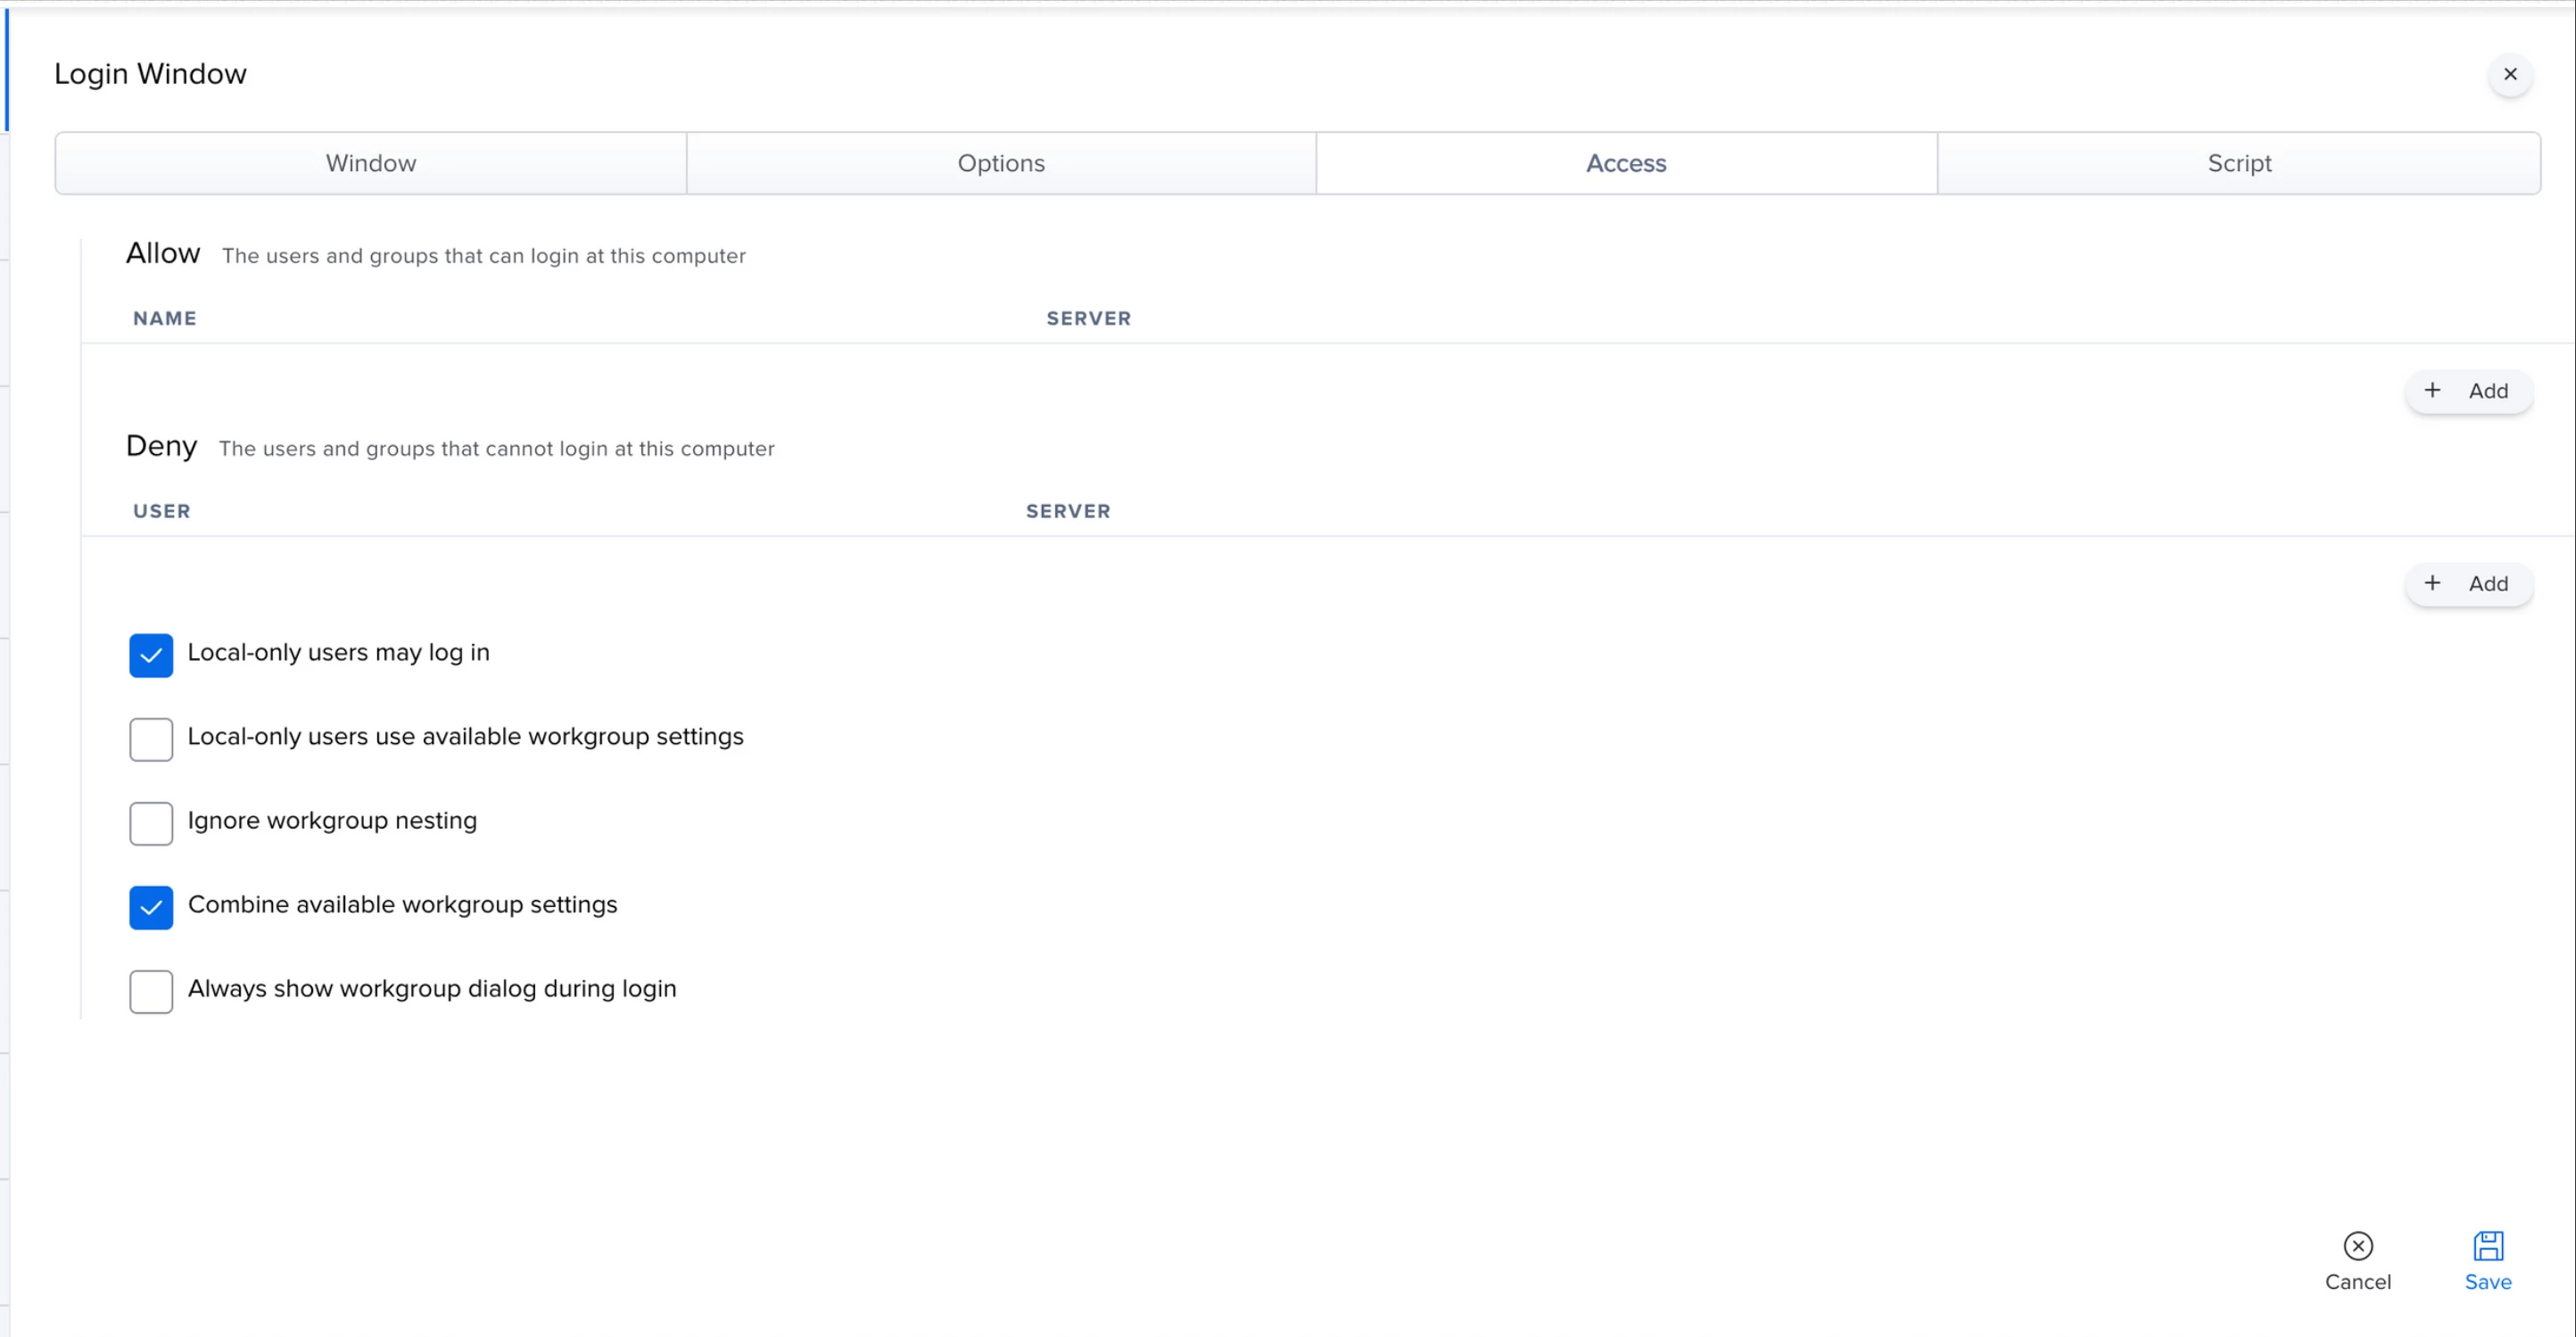
Task: Close the Login Window dialog
Action: click(2509, 74)
